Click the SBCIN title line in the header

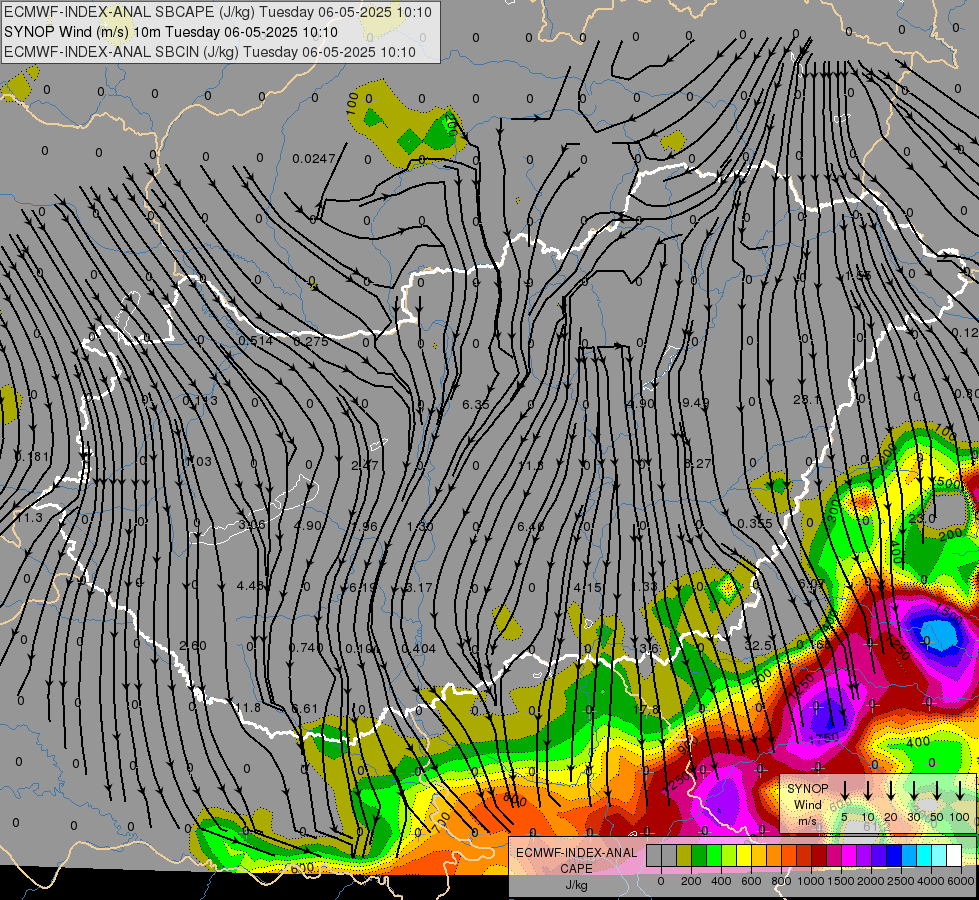210,52
